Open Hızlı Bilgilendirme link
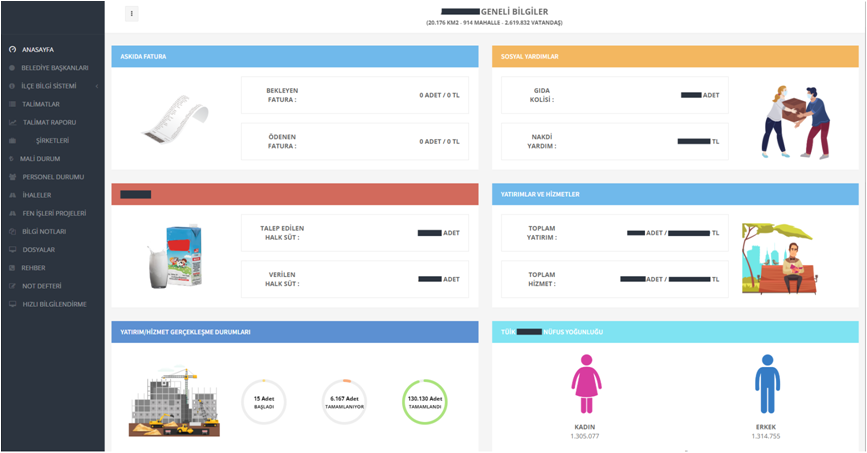 pos(54,304)
